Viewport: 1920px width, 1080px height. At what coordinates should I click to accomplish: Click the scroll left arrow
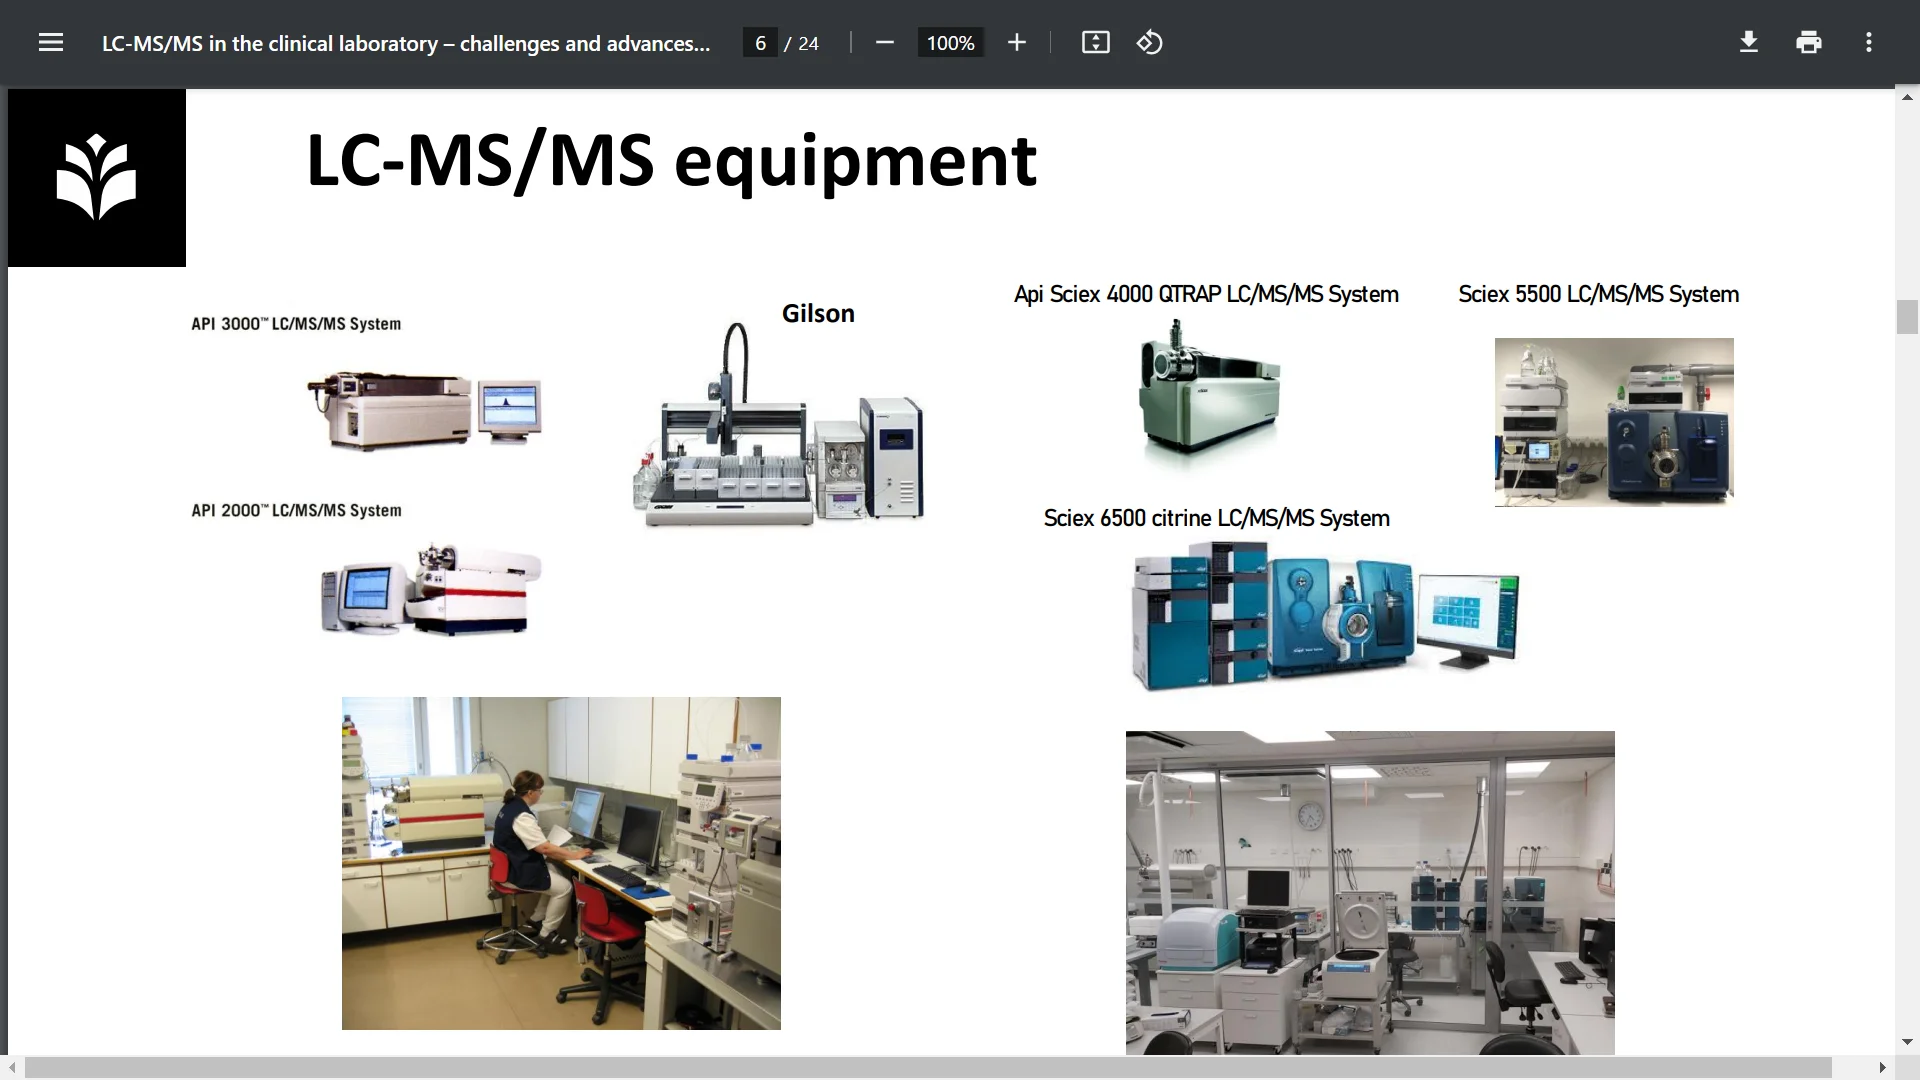coord(12,1068)
